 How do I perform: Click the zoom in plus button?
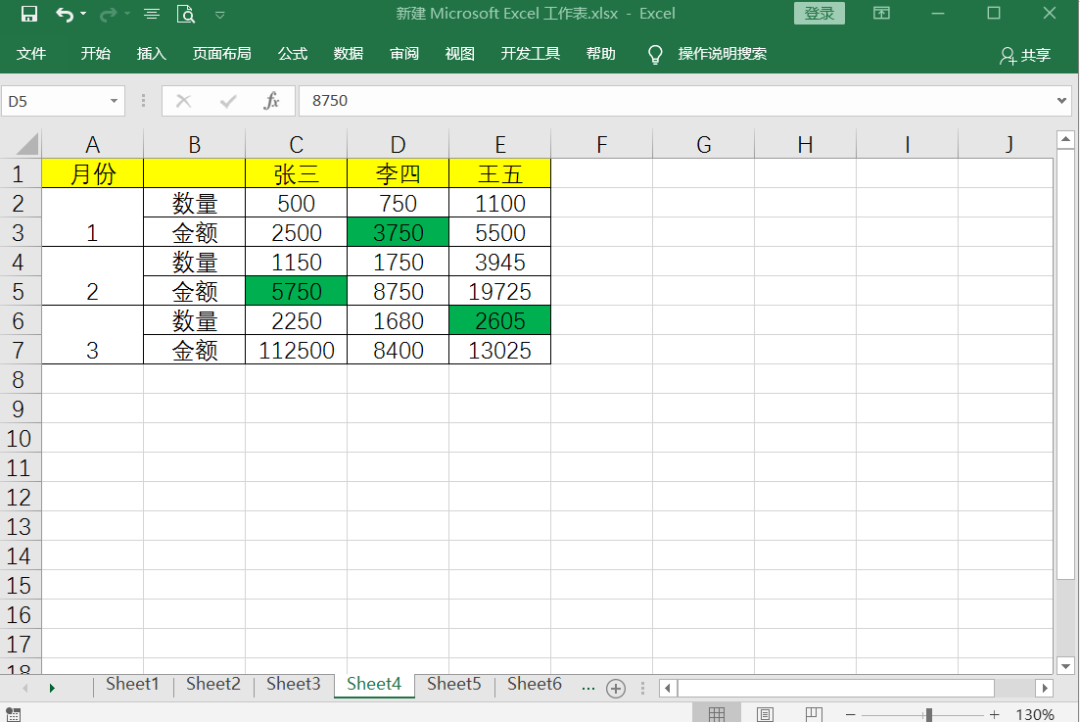point(994,715)
